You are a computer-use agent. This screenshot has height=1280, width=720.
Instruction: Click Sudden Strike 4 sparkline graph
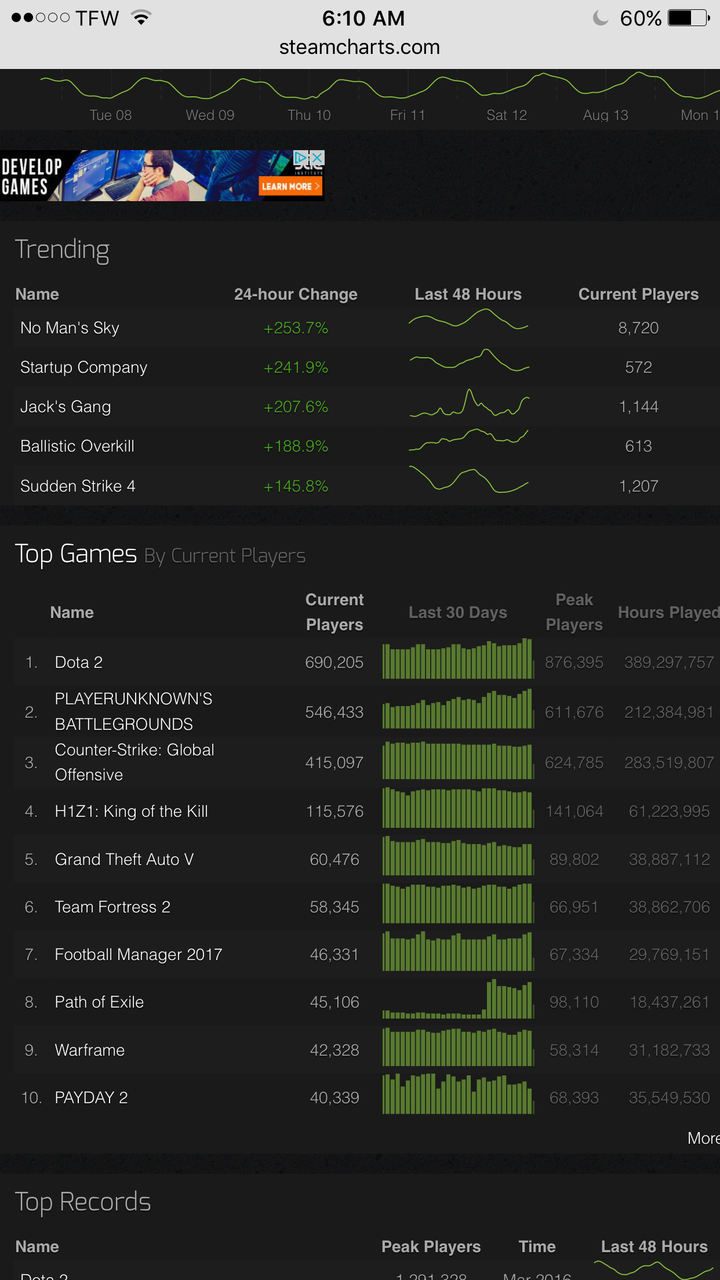[x=468, y=480]
